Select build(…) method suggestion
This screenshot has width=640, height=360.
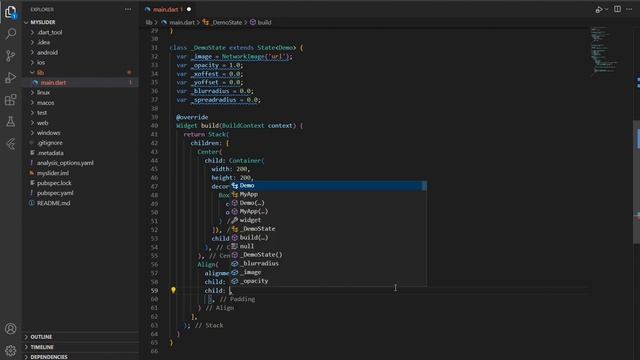click(327, 238)
